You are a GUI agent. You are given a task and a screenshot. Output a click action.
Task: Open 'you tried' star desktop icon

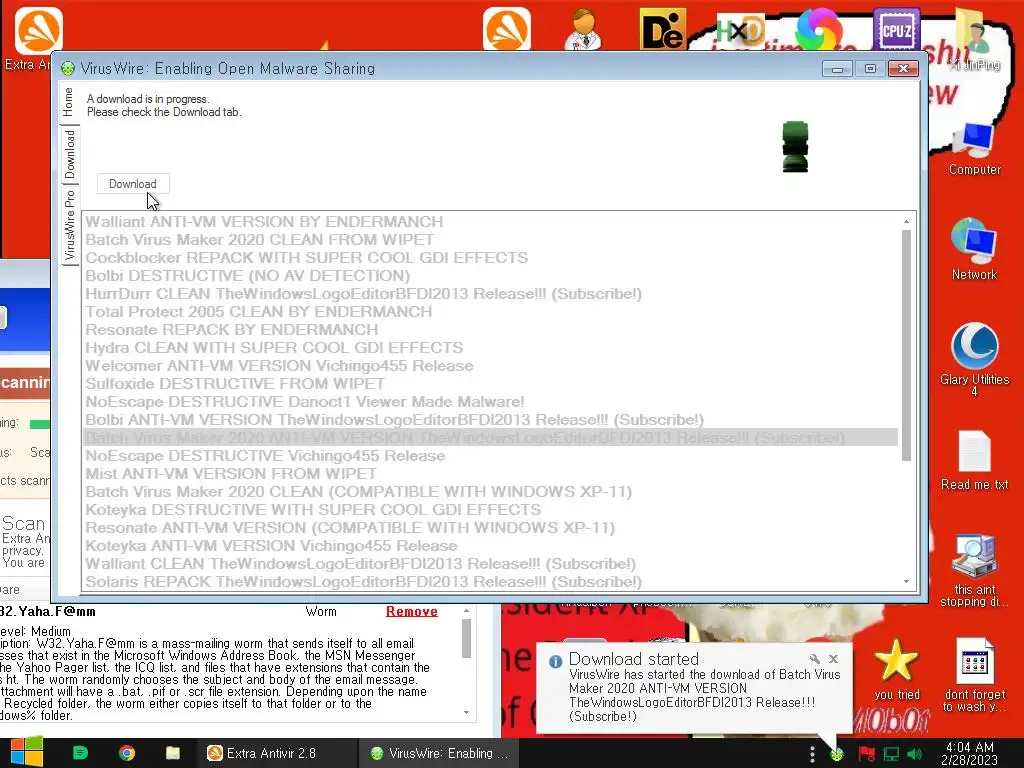pos(897,669)
